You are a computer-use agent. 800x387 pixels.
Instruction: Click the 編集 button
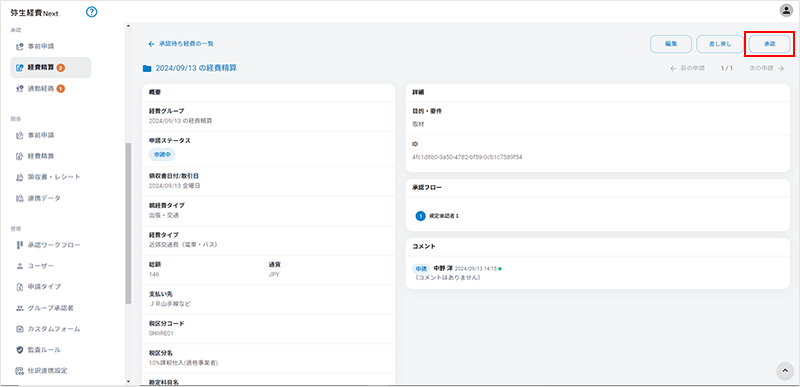point(671,44)
